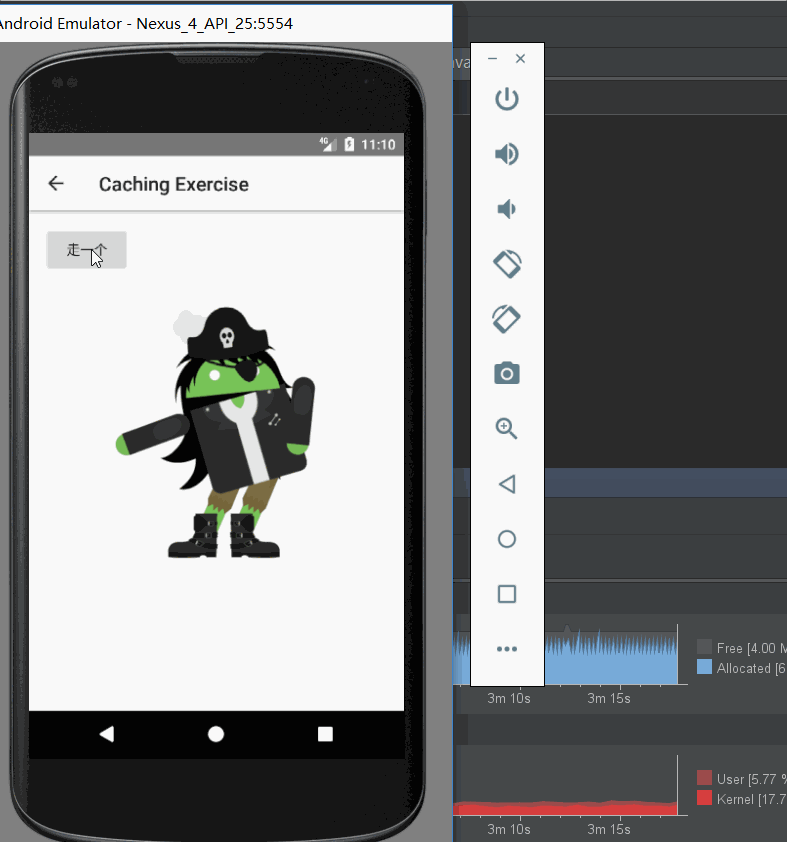Screen dimensions: 787x842
Task: Click the Free memory legend swatch
Action: click(x=704, y=647)
